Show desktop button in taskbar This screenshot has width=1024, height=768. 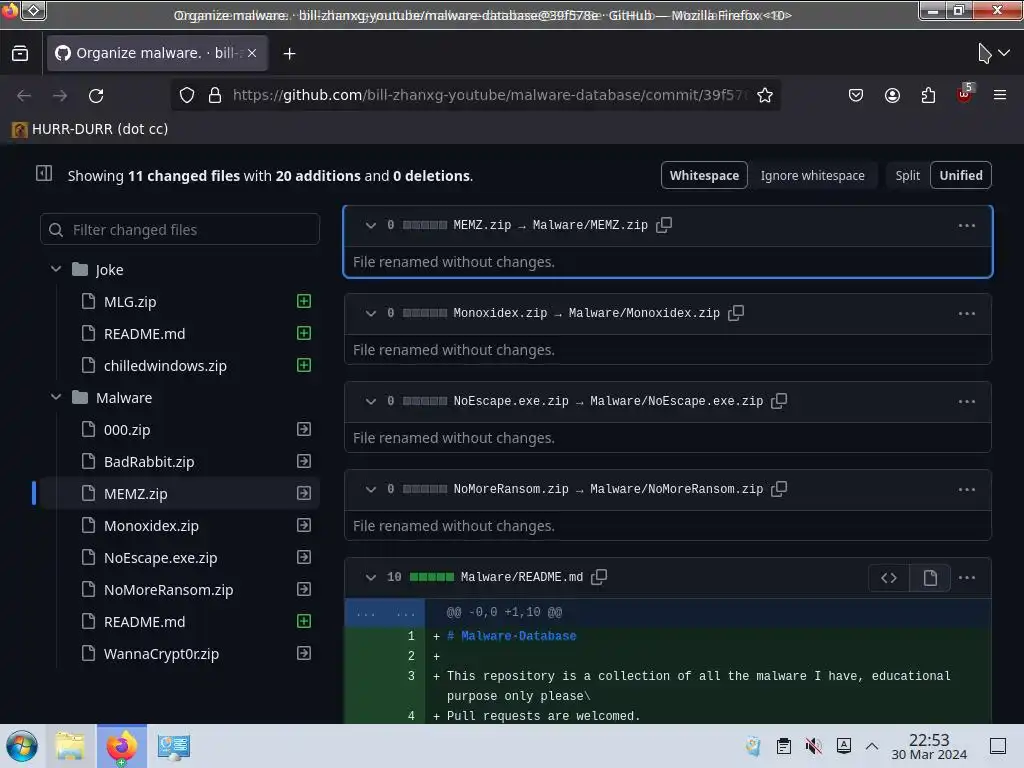click(x=998, y=746)
